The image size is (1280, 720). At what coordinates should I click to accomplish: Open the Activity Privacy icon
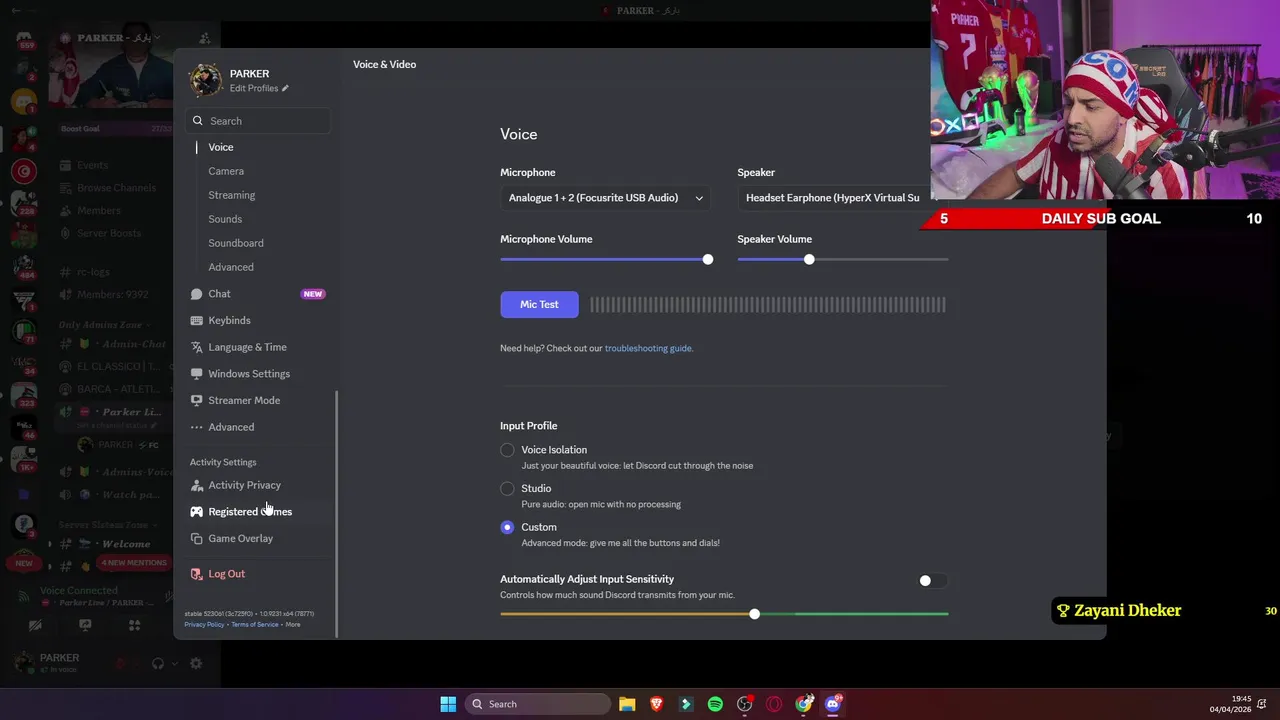(197, 485)
